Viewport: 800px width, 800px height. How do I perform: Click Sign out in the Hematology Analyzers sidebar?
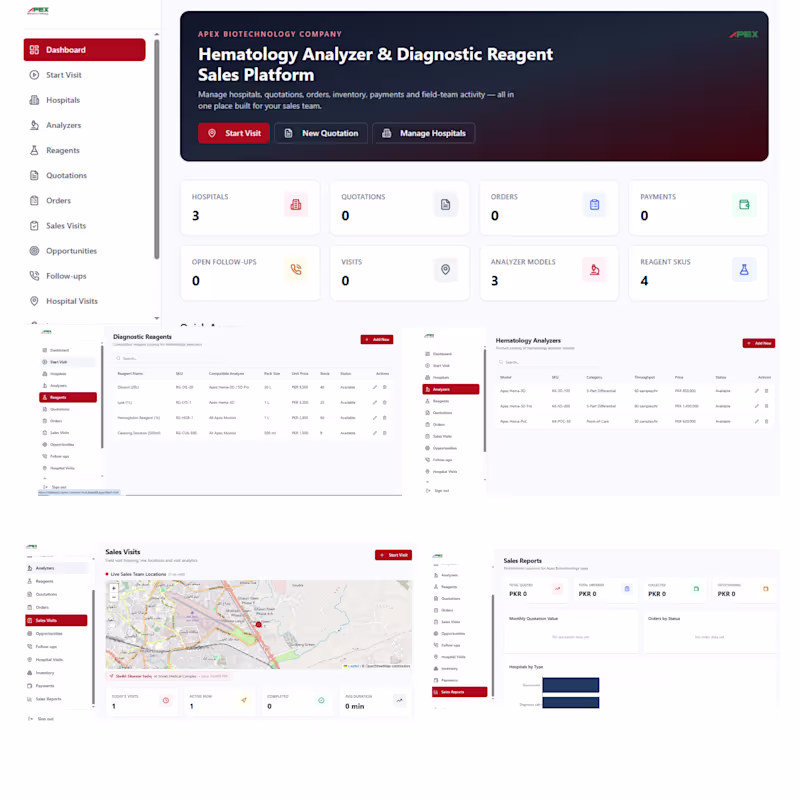(438, 491)
